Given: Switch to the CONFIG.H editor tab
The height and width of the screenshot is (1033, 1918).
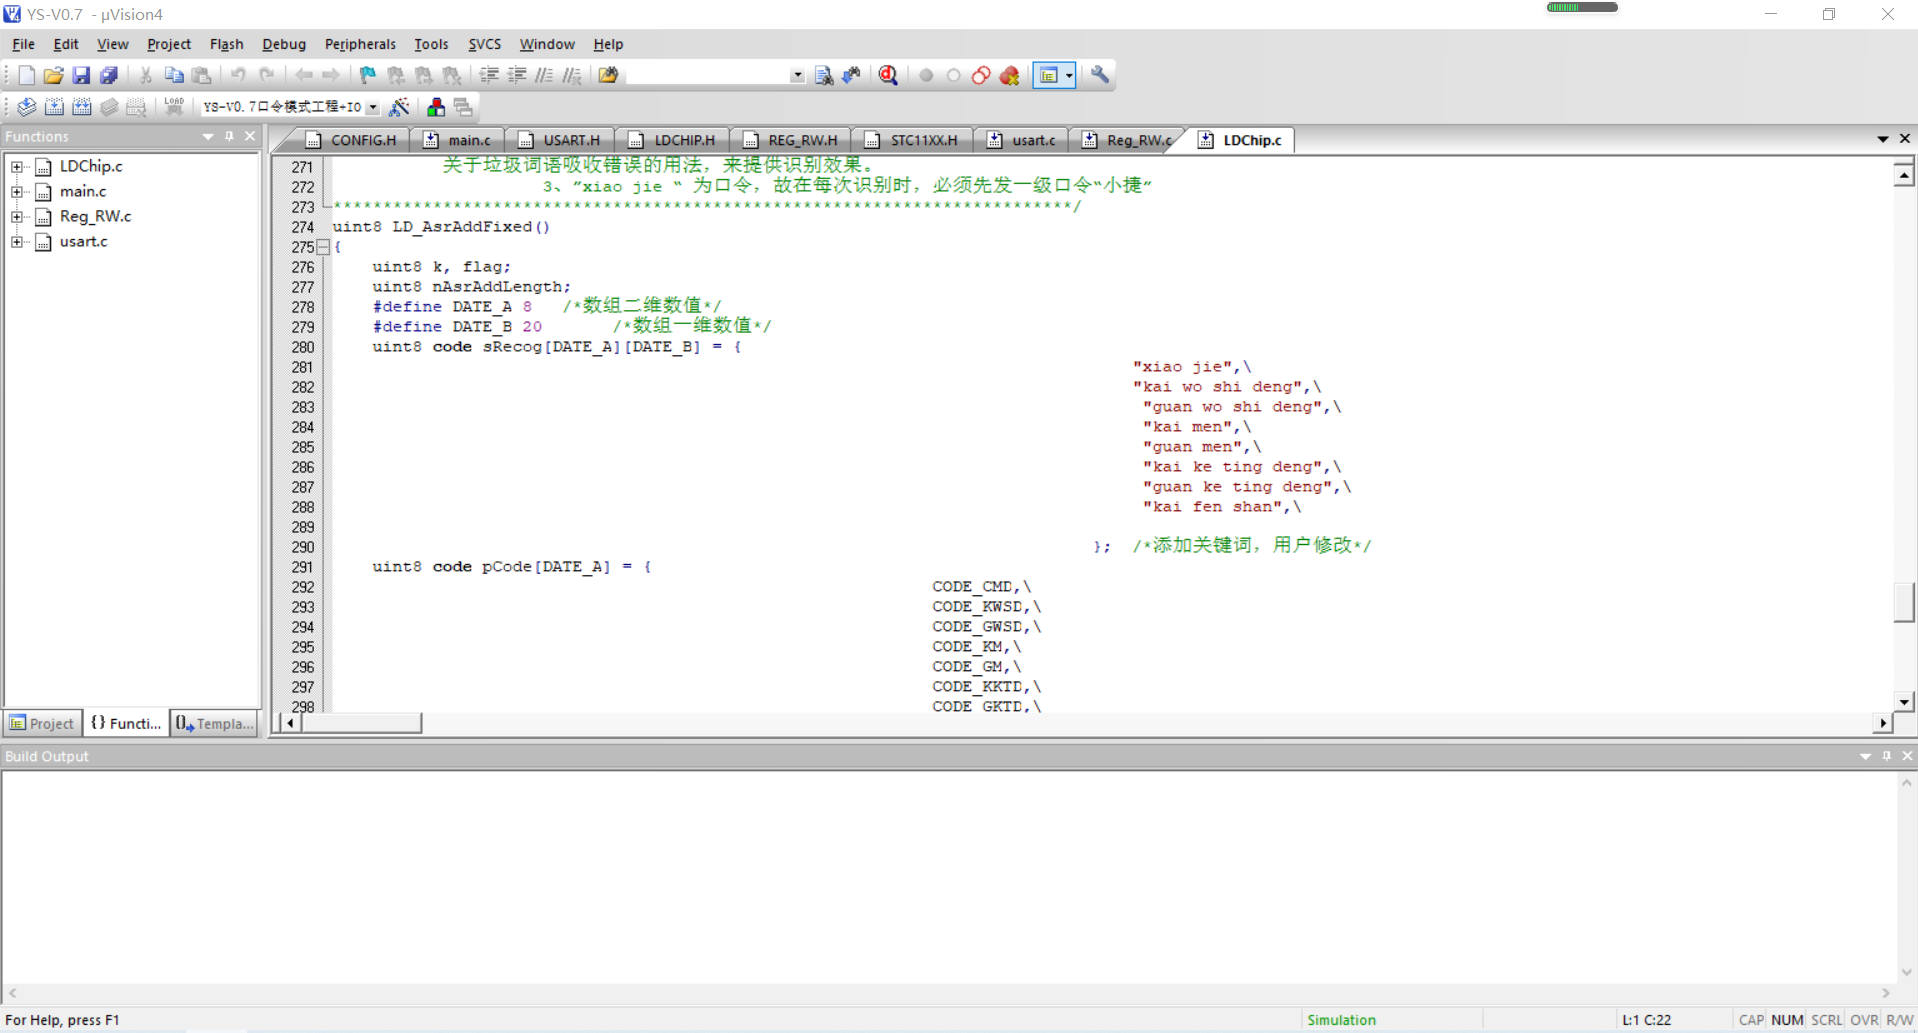Looking at the screenshot, I should pos(352,140).
